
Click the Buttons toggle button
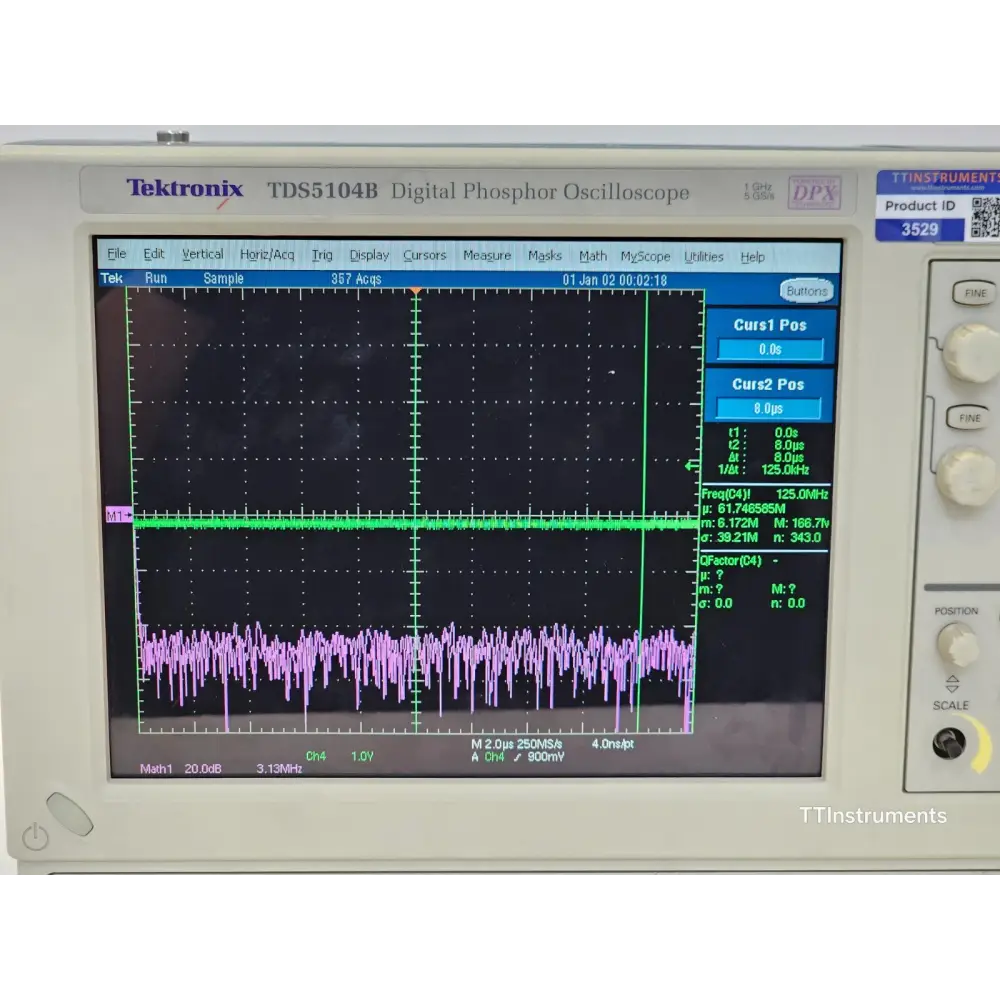807,291
